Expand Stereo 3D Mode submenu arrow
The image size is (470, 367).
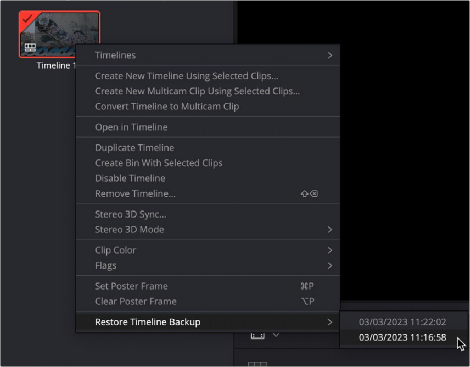tap(330, 230)
